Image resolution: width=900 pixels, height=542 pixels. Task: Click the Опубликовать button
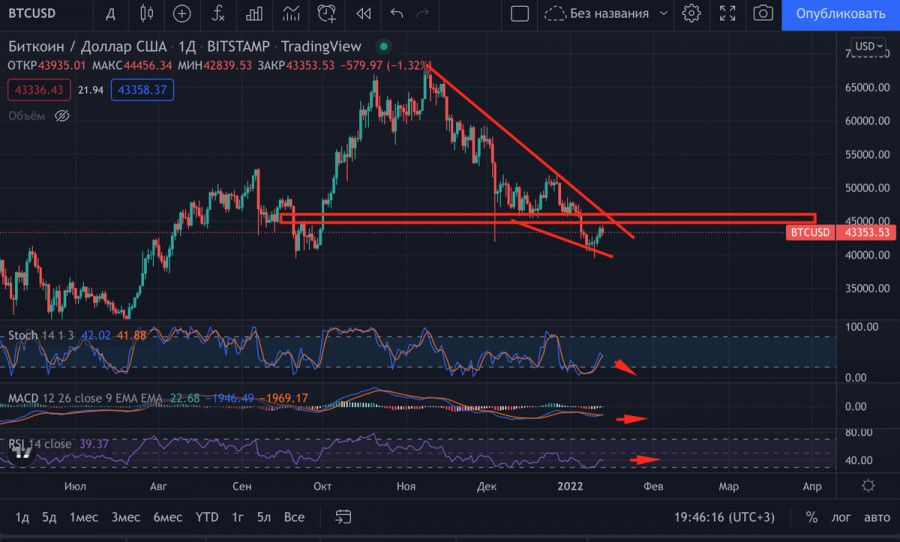click(840, 14)
